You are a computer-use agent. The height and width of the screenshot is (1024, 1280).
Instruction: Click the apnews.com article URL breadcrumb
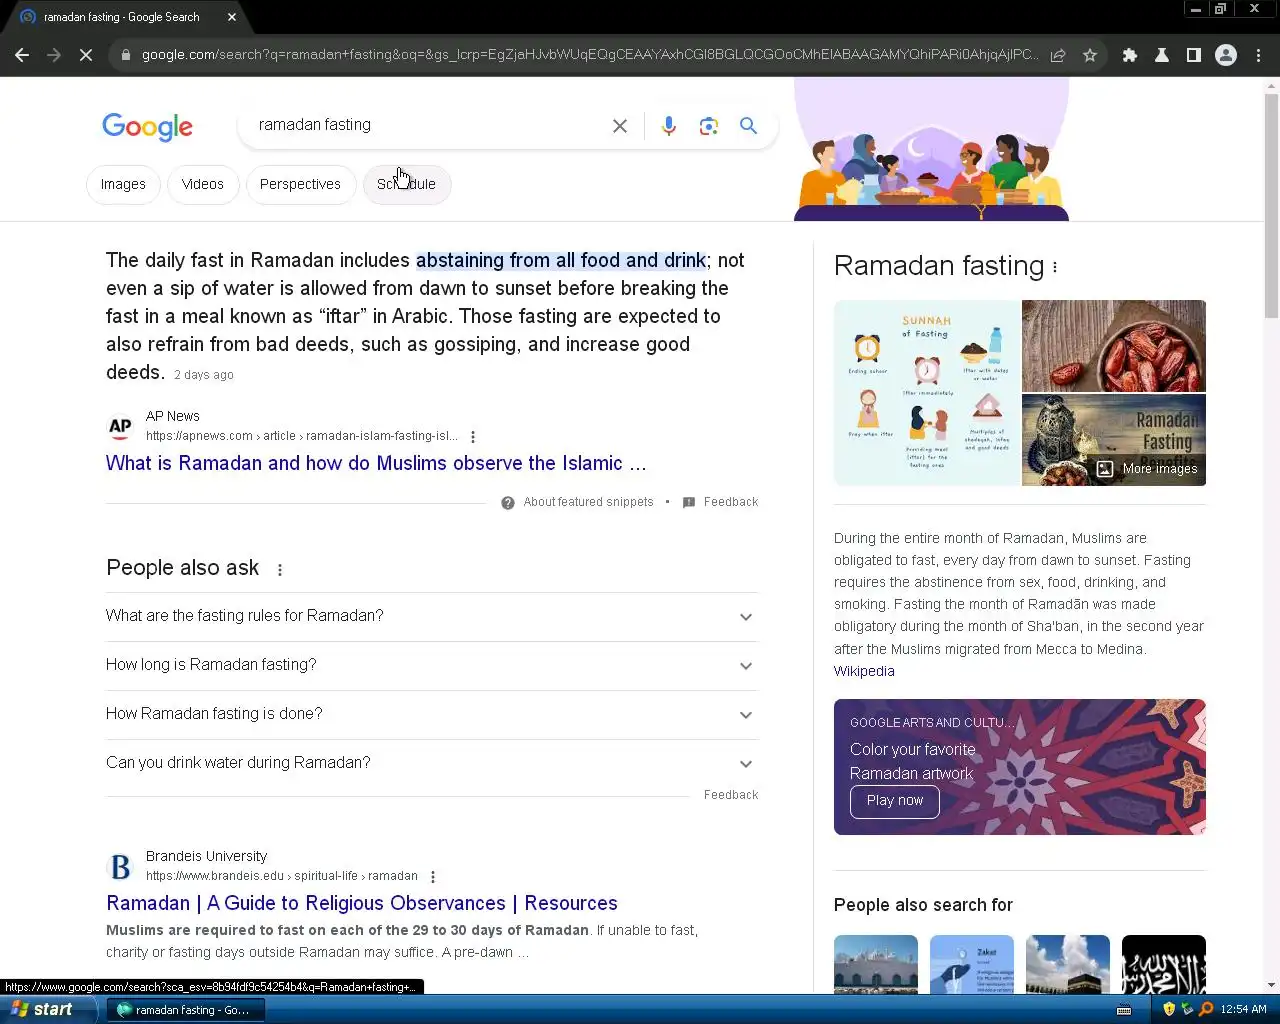click(x=301, y=437)
